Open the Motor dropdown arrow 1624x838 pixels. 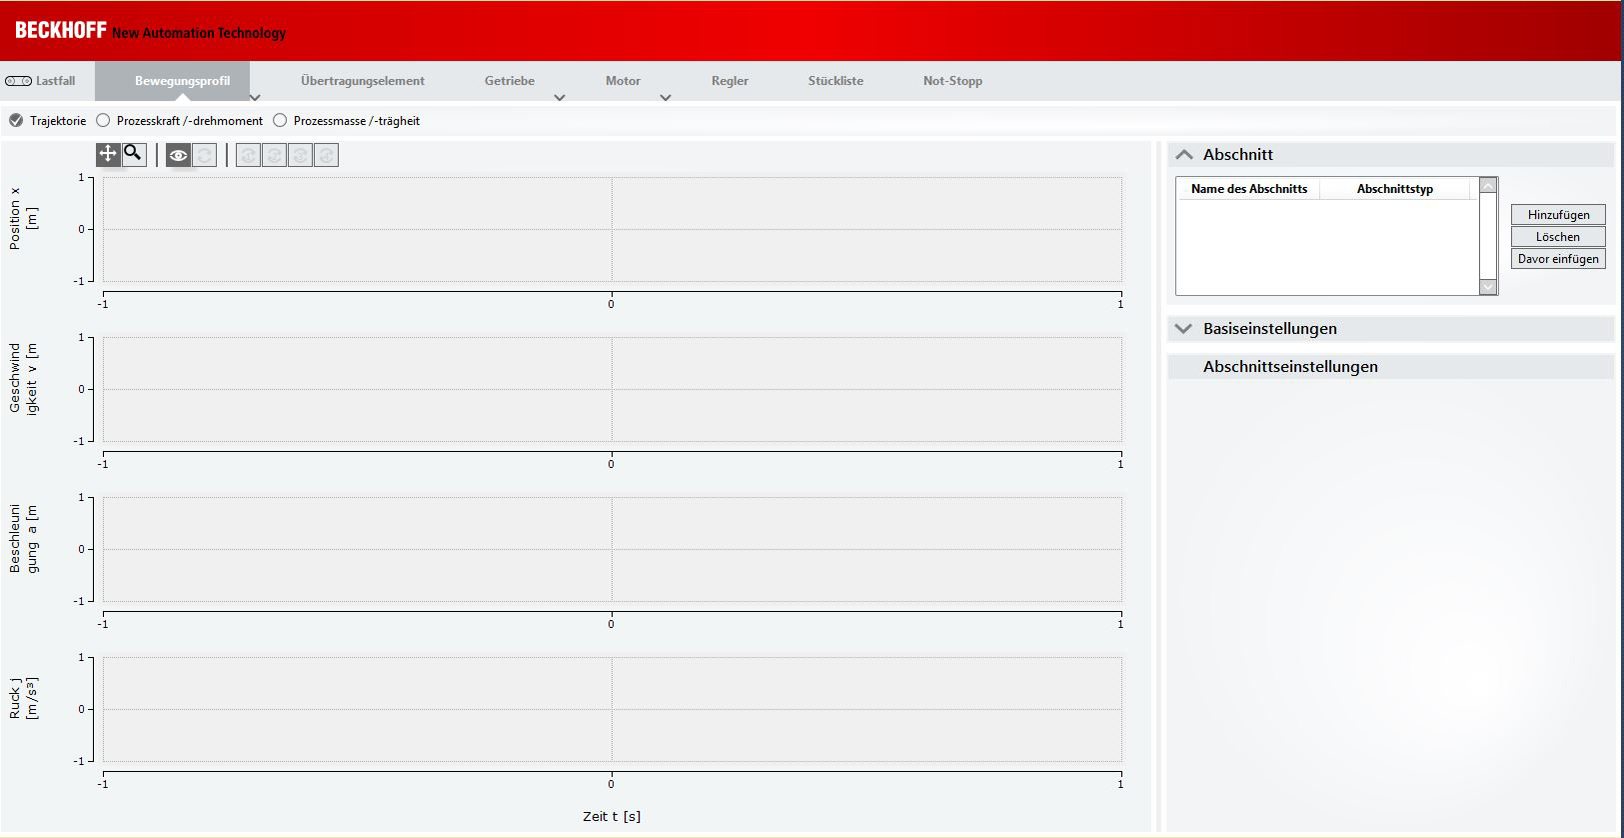[x=666, y=97]
